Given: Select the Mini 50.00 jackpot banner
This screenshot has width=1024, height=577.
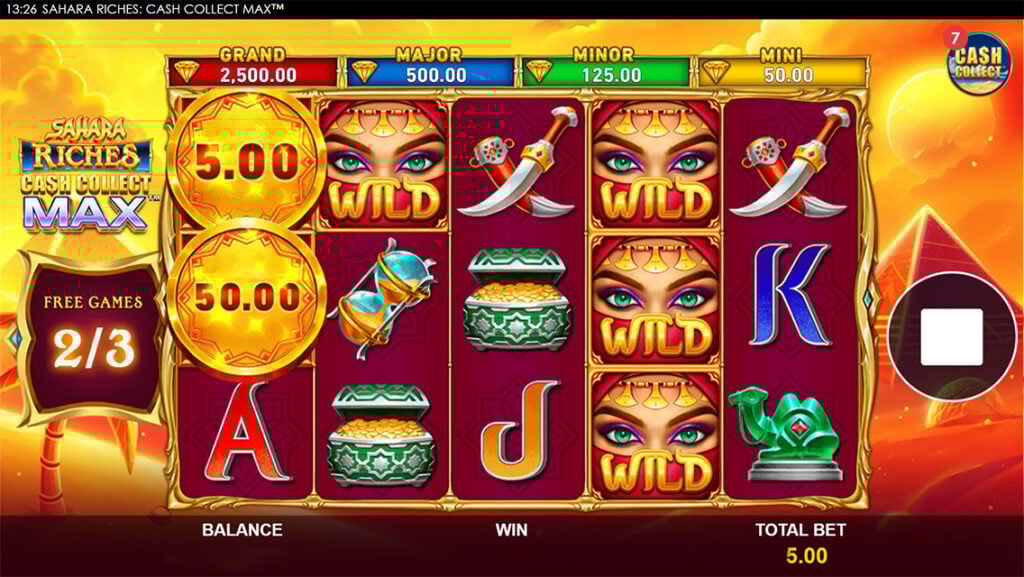Looking at the screenshot, I should 782,67.
